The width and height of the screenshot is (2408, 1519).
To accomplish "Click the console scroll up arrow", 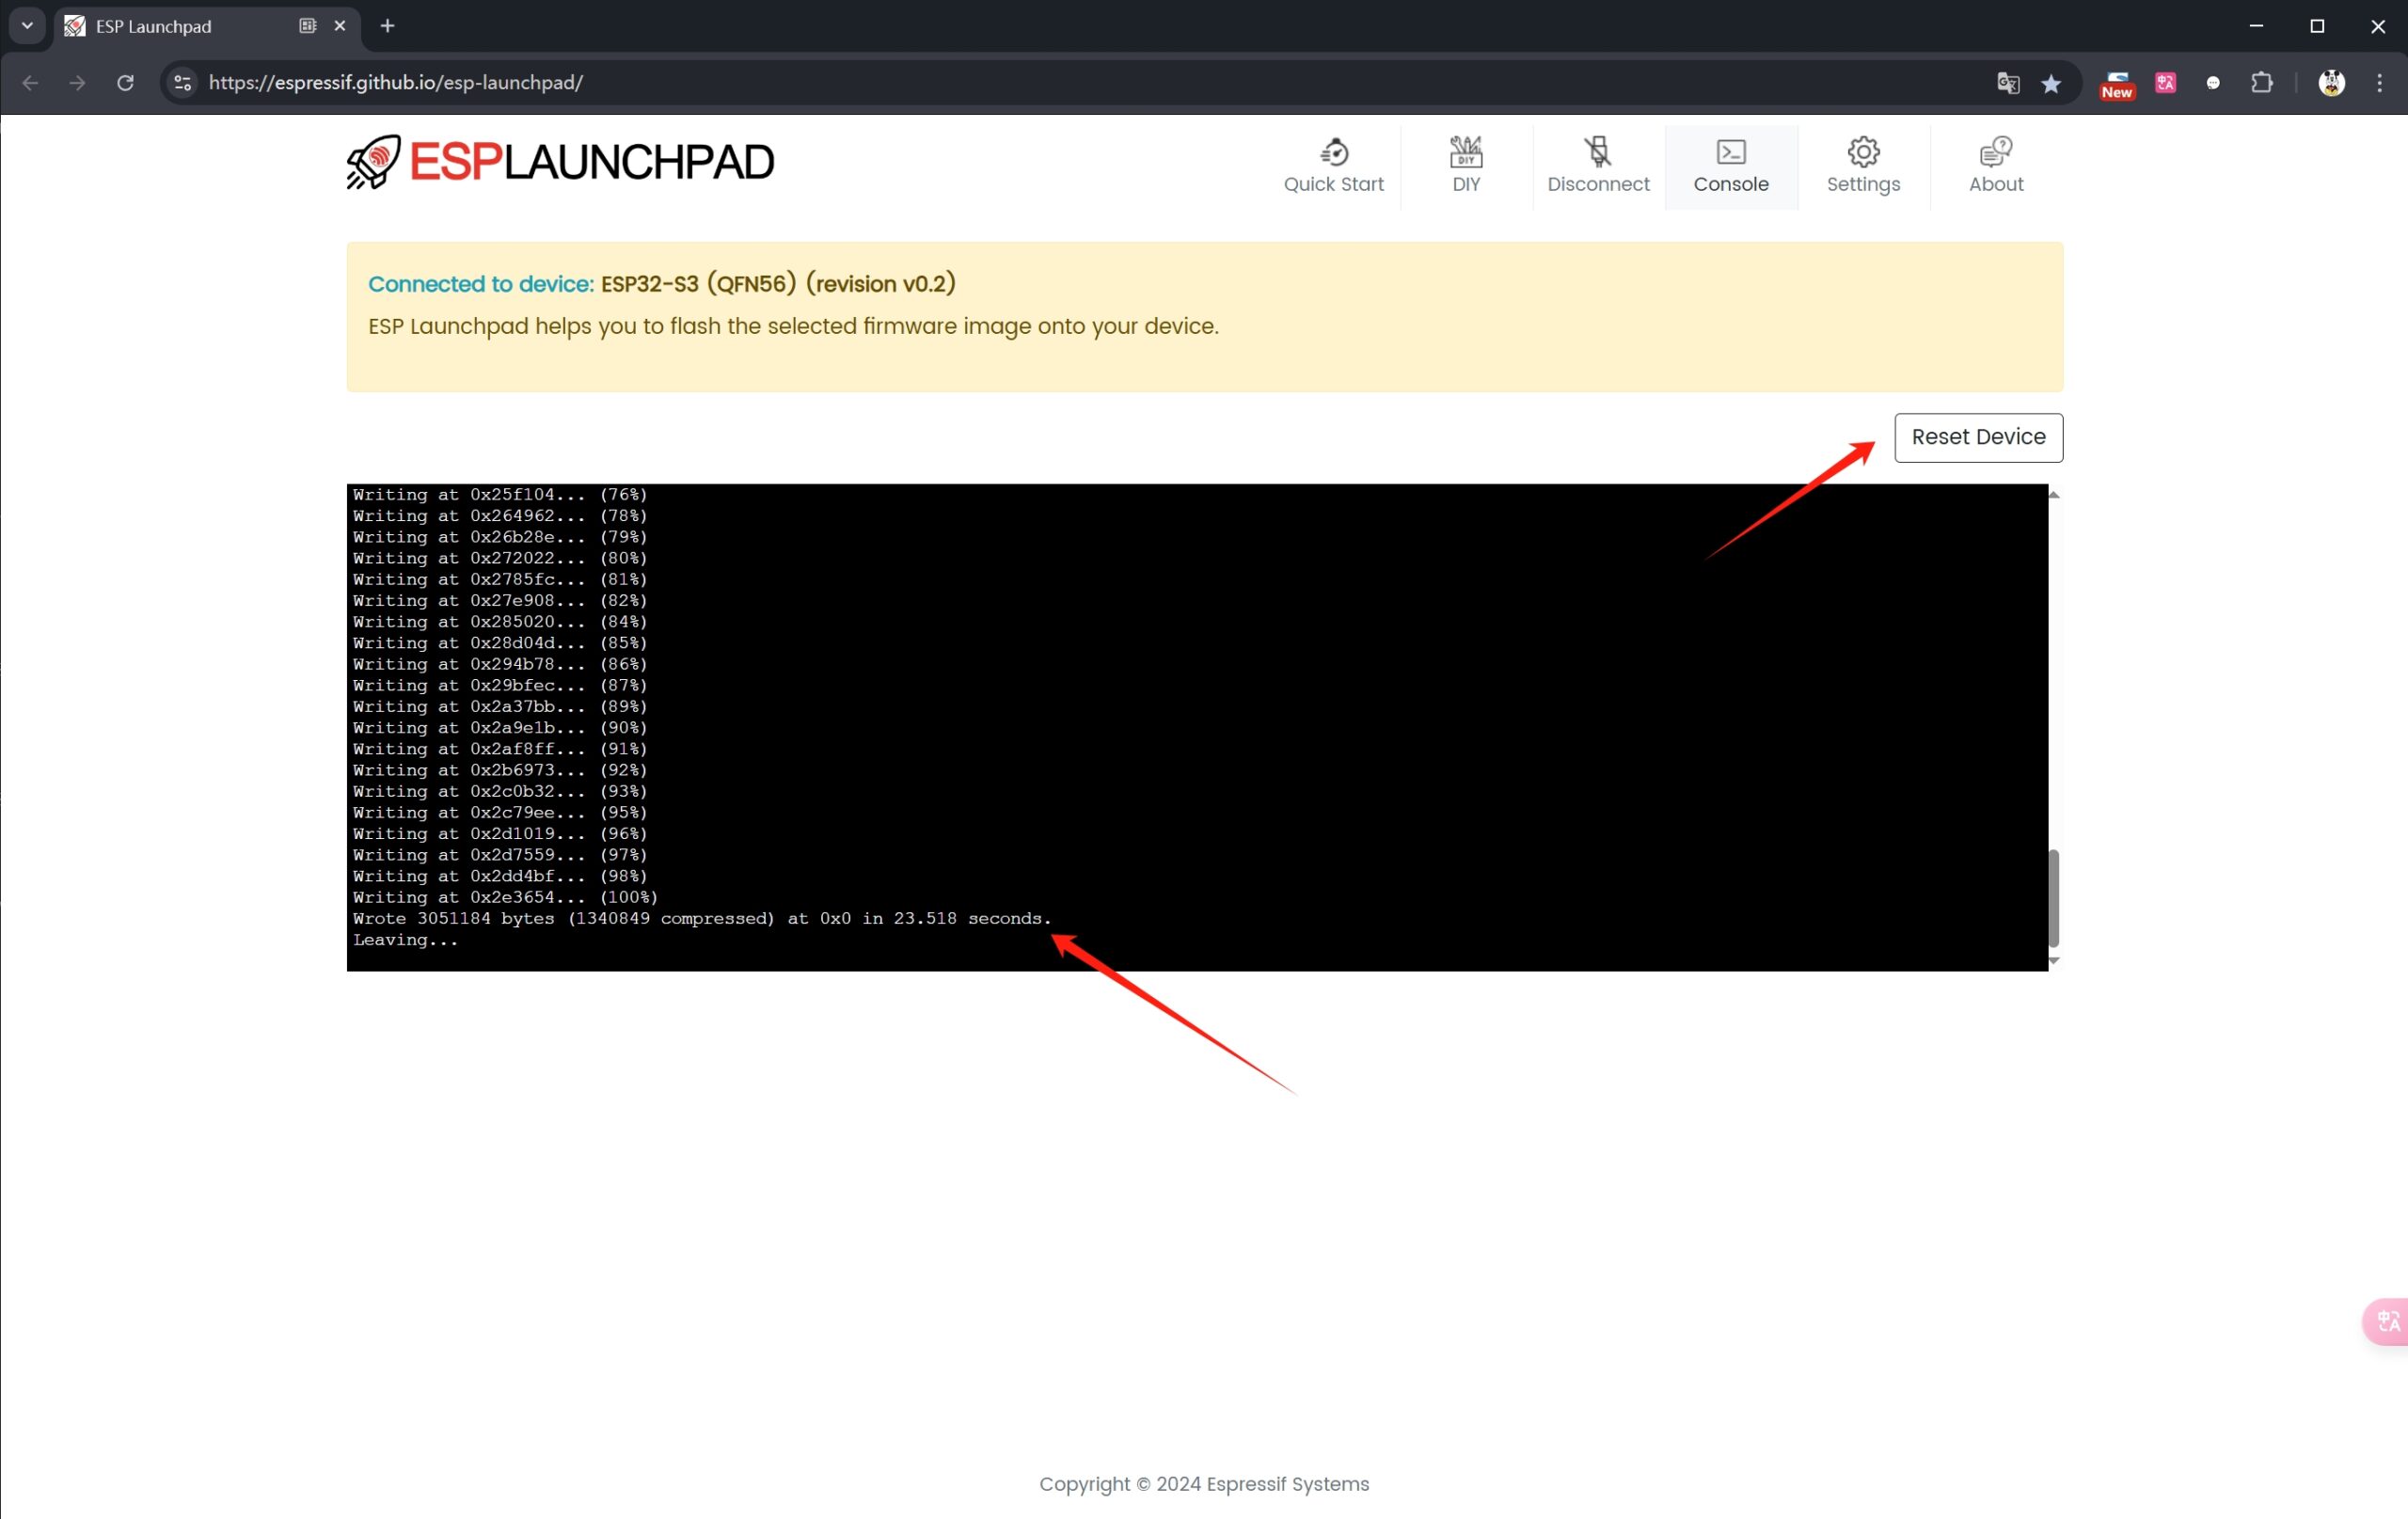I will [2053, 494].
